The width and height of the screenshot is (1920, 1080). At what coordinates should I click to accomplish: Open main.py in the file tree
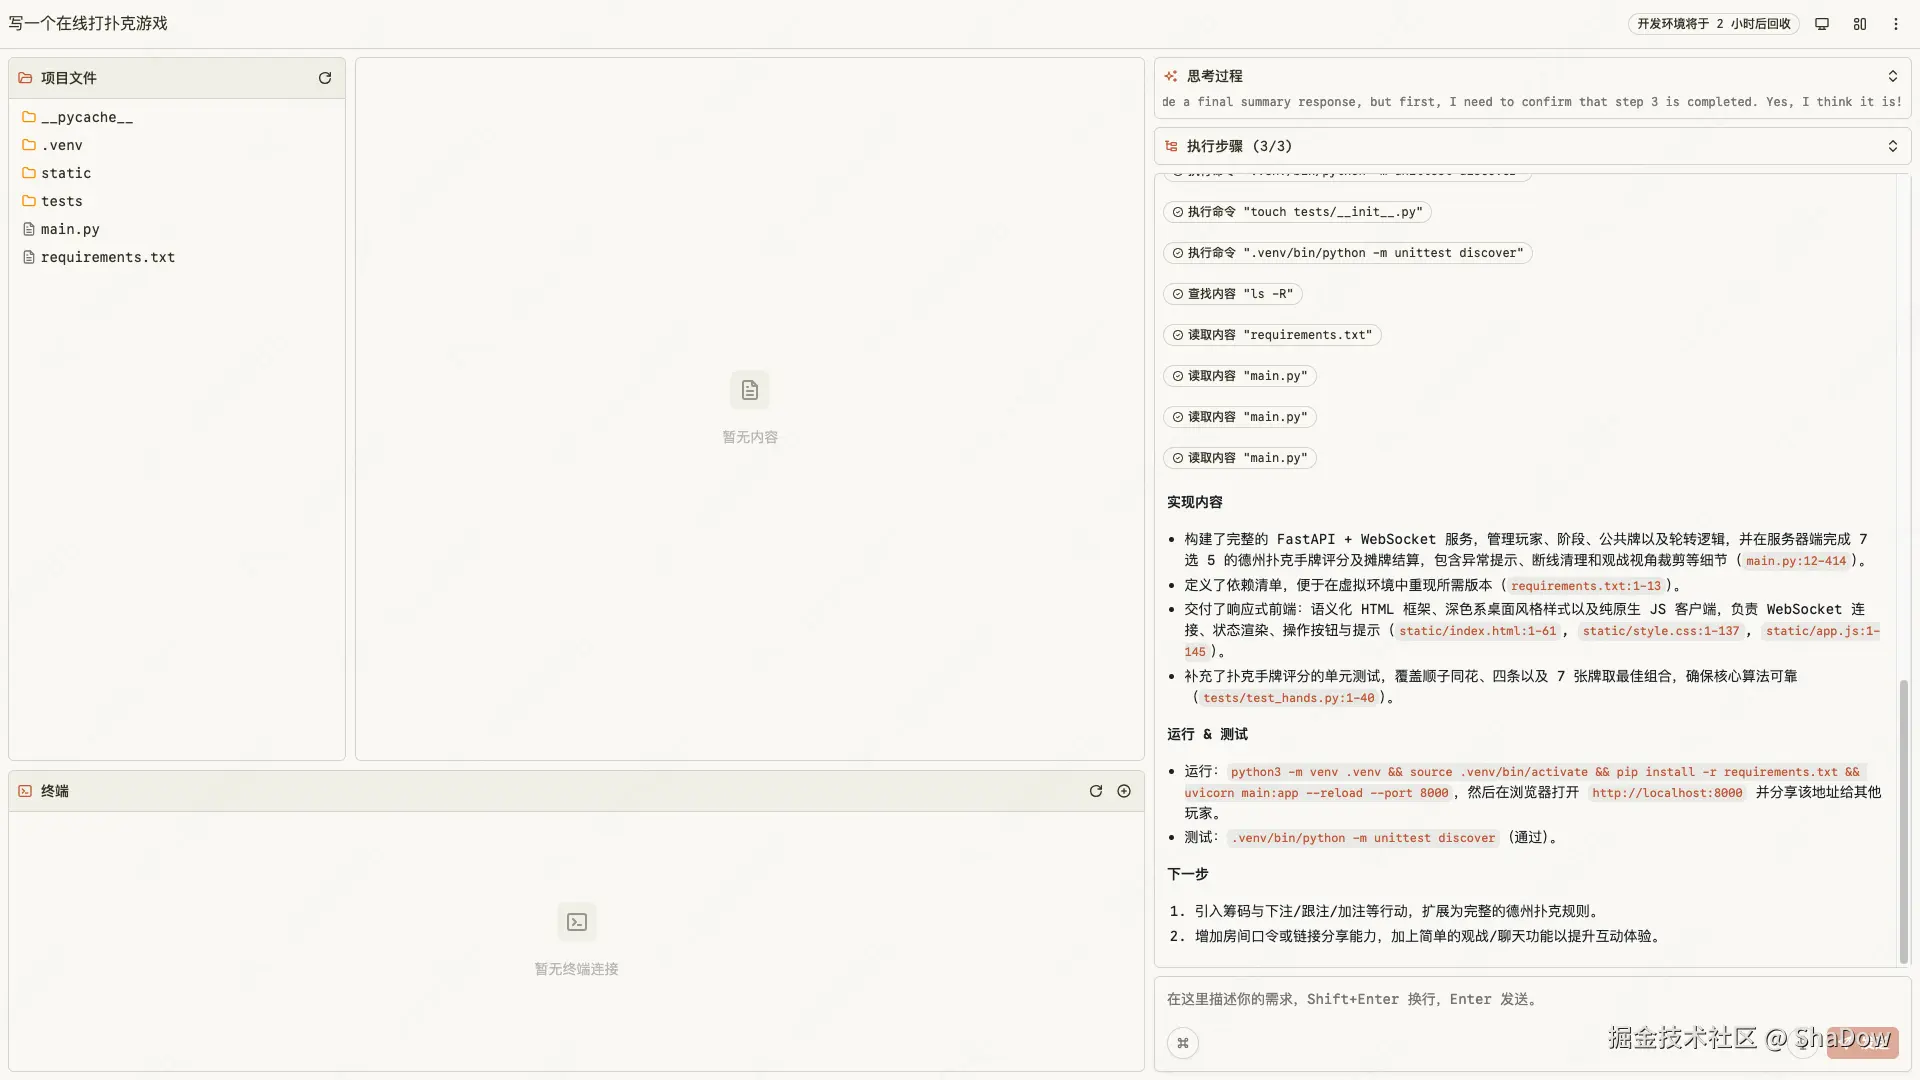(70, 229)
